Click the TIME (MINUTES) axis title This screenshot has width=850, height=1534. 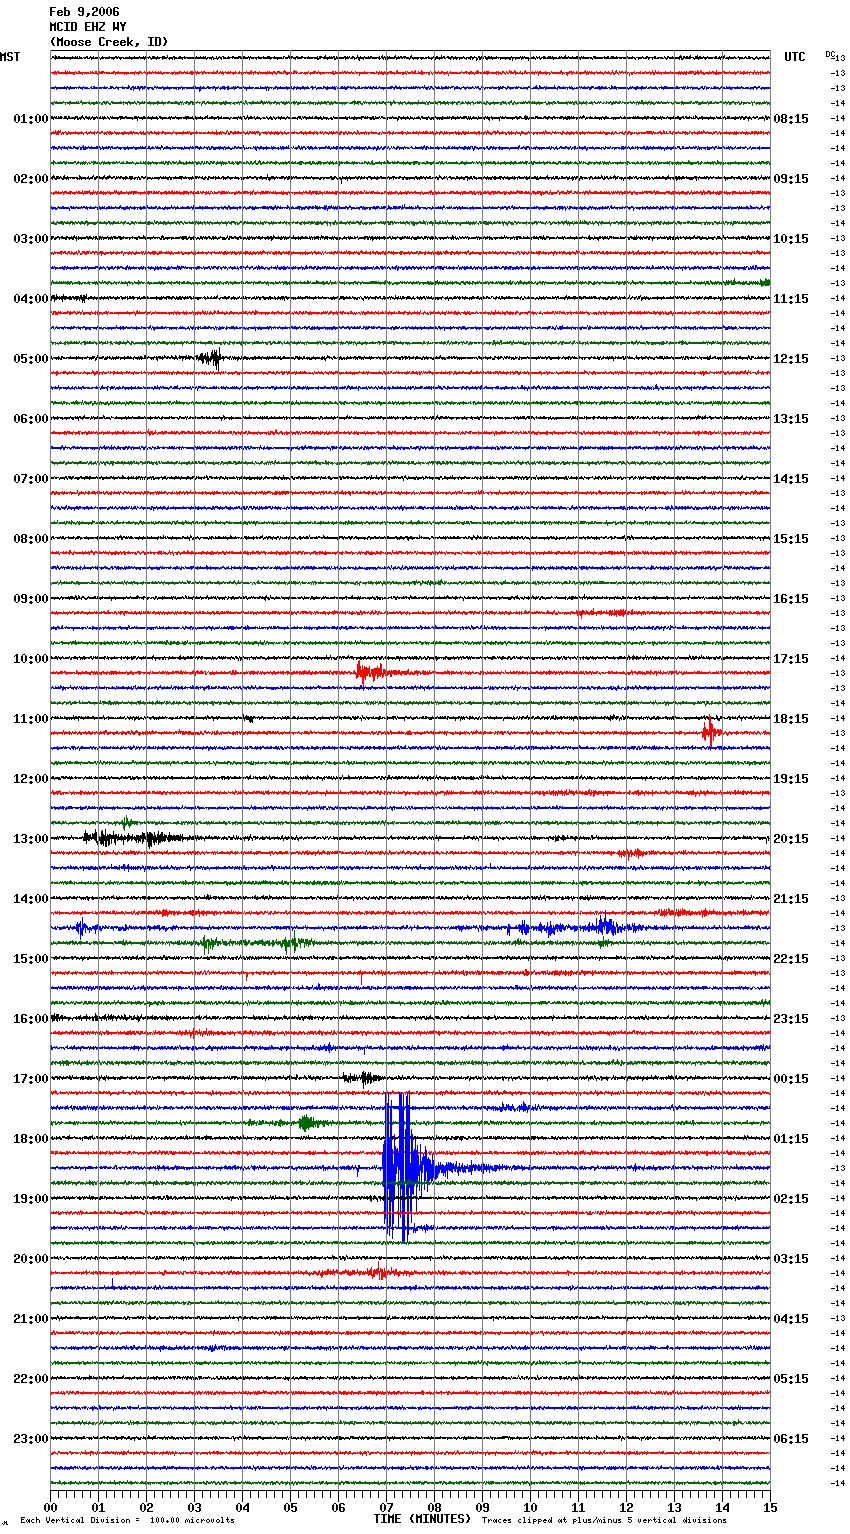422,1519
